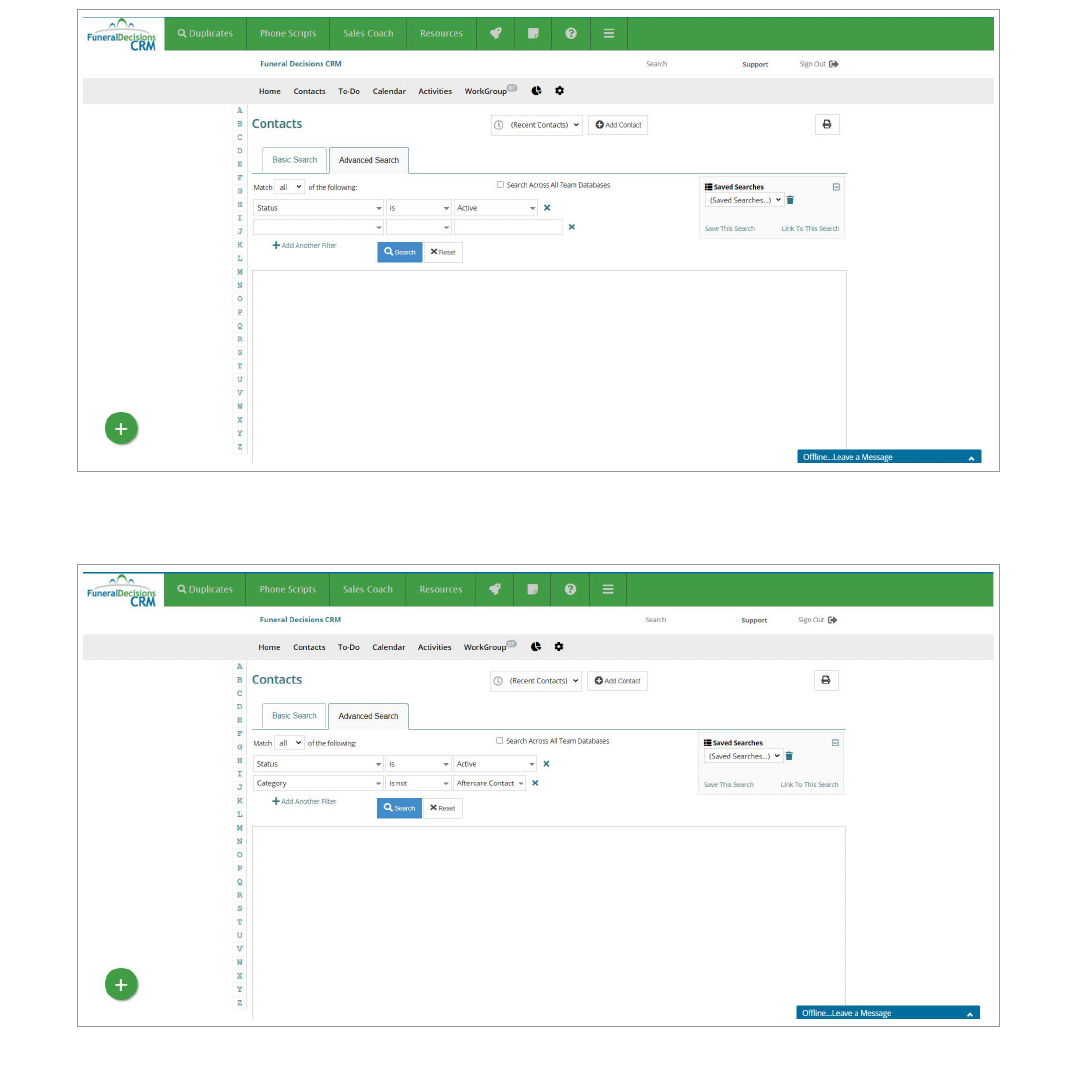Screen dimensions: 1075x1091
Task: Open the sticky note icon in the lower screenshot
Action: (533, 589)
